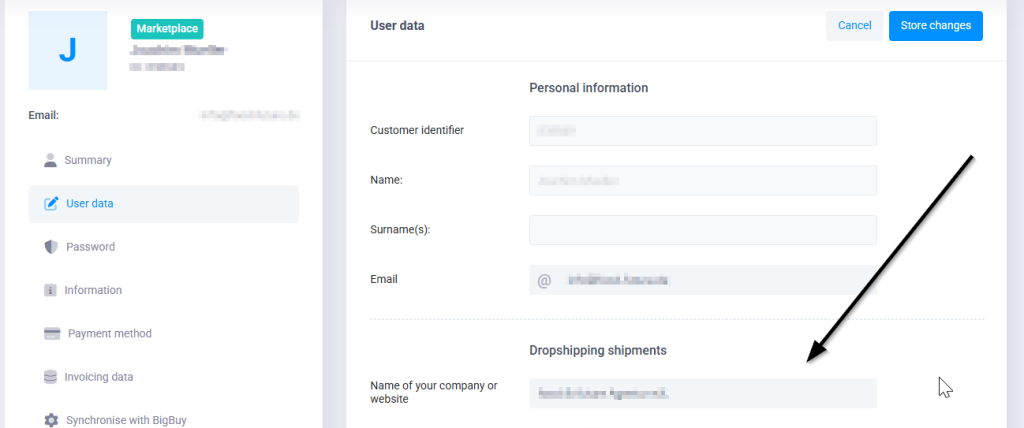
Task: Click the User data edit icon
Action: [51, 204]
